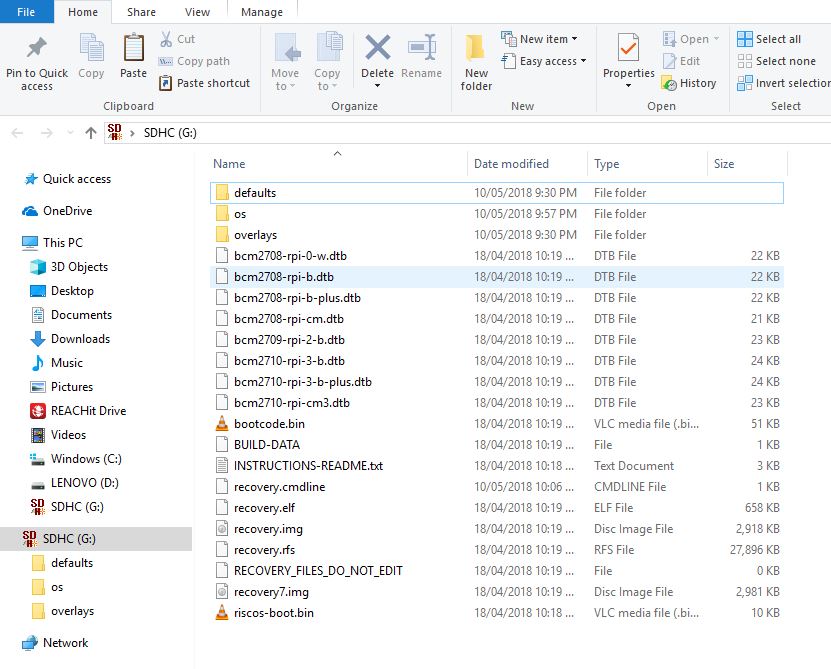The width and height of the screenshot is (831, 669).
Task: Switch to the Share tab
Action: coord(141,12)
